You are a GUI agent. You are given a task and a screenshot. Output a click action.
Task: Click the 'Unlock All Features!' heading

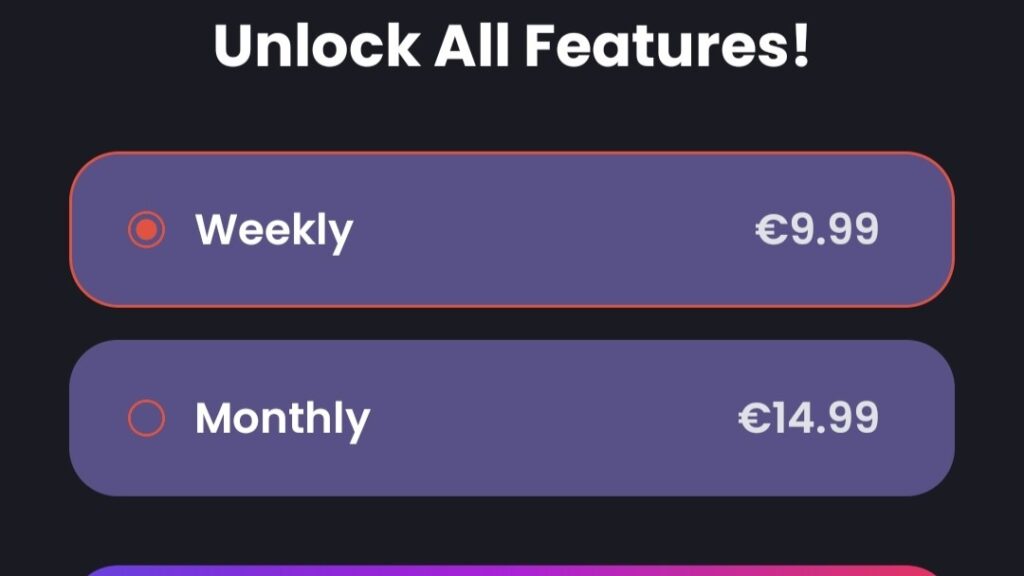512,44
